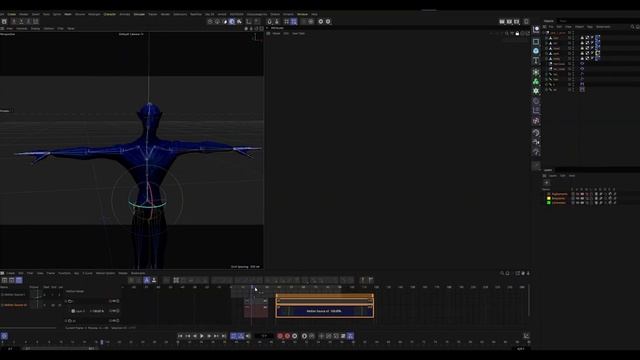The height and width of the screenshot is (360, 640).
Task: Select the Motion Source #1 100.0% clip
Action: point(324,311)
